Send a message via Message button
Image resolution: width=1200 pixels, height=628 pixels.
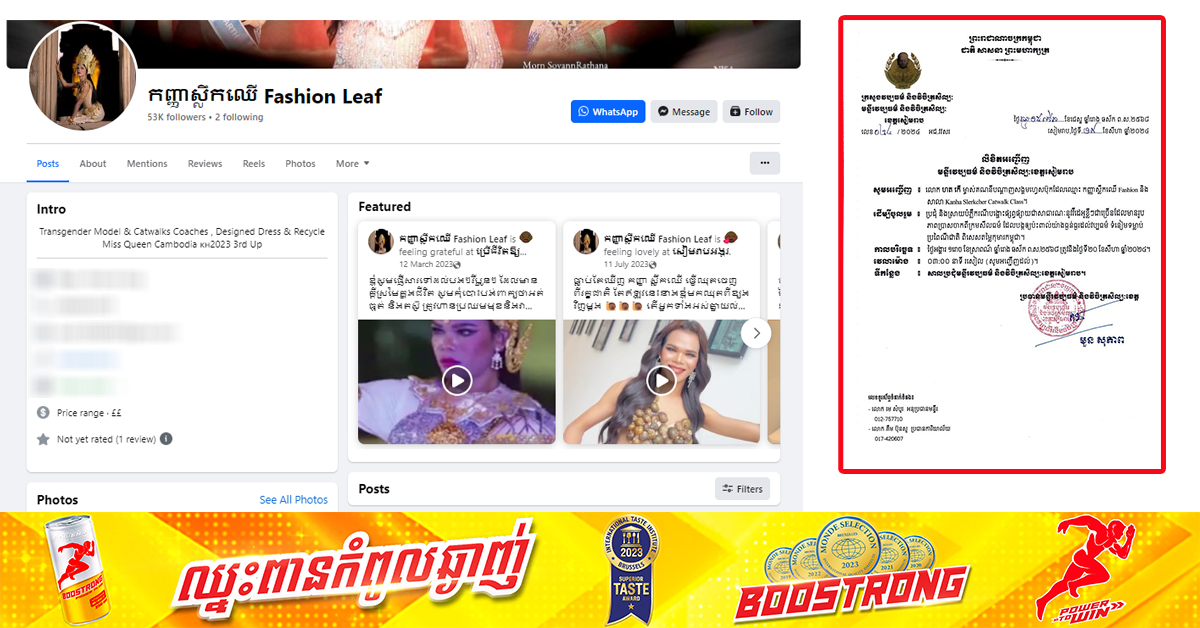(x=684, y=112)
